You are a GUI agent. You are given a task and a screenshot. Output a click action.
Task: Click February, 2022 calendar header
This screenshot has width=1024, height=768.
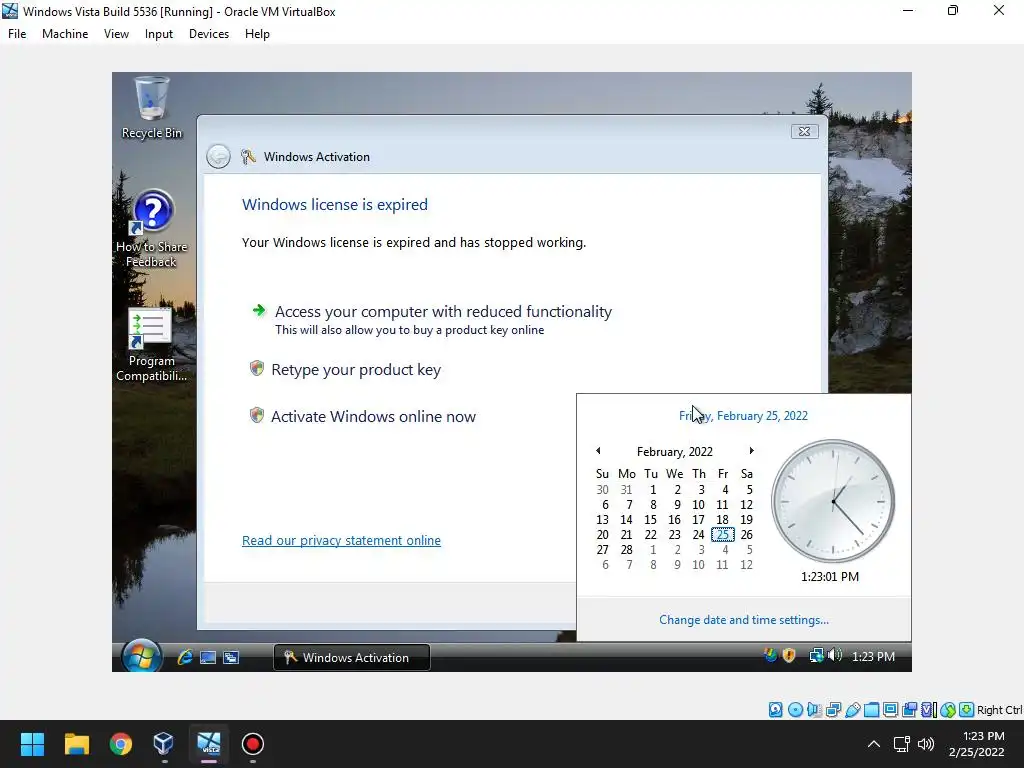coord(675,452)
